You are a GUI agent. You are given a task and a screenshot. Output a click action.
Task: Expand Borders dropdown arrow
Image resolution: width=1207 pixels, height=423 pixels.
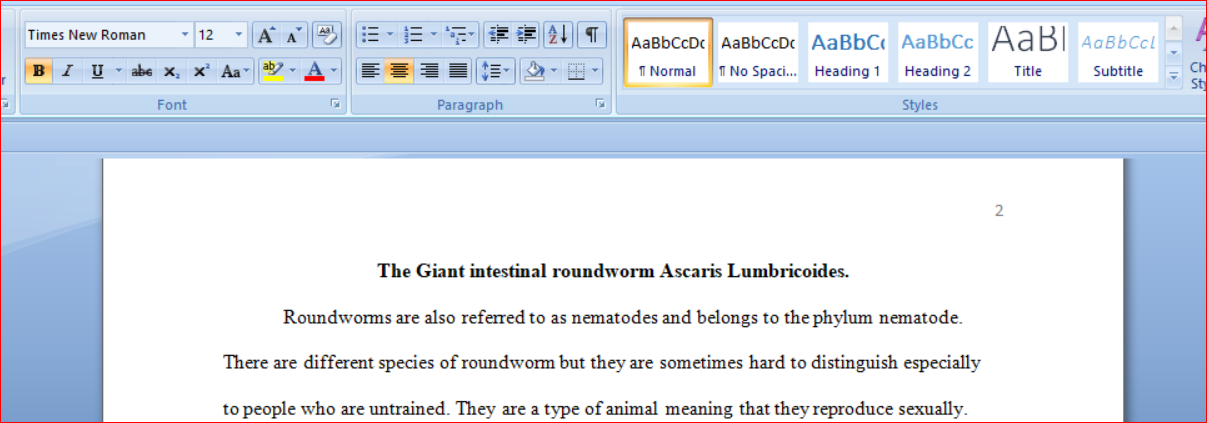pyautogui.click(x=596, y=71)
